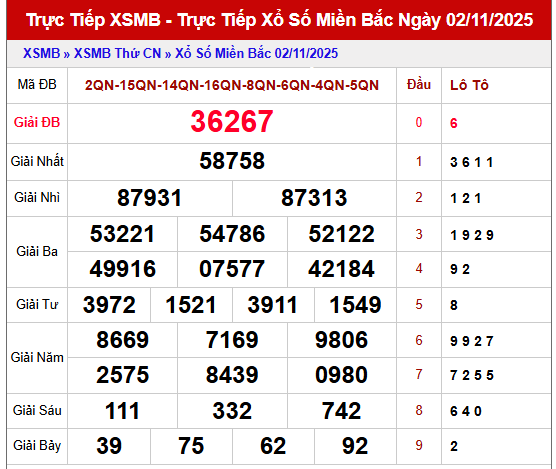Viewport: 556px width, 469px height.
Task: Click the Mã ĐB row label
Action: click(37, 84)
